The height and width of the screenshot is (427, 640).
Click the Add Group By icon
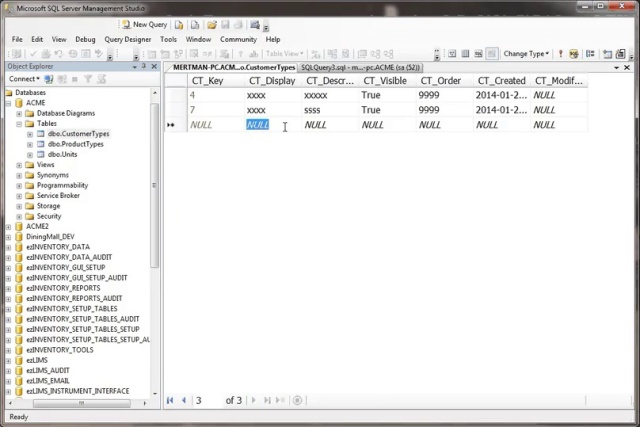590,53
